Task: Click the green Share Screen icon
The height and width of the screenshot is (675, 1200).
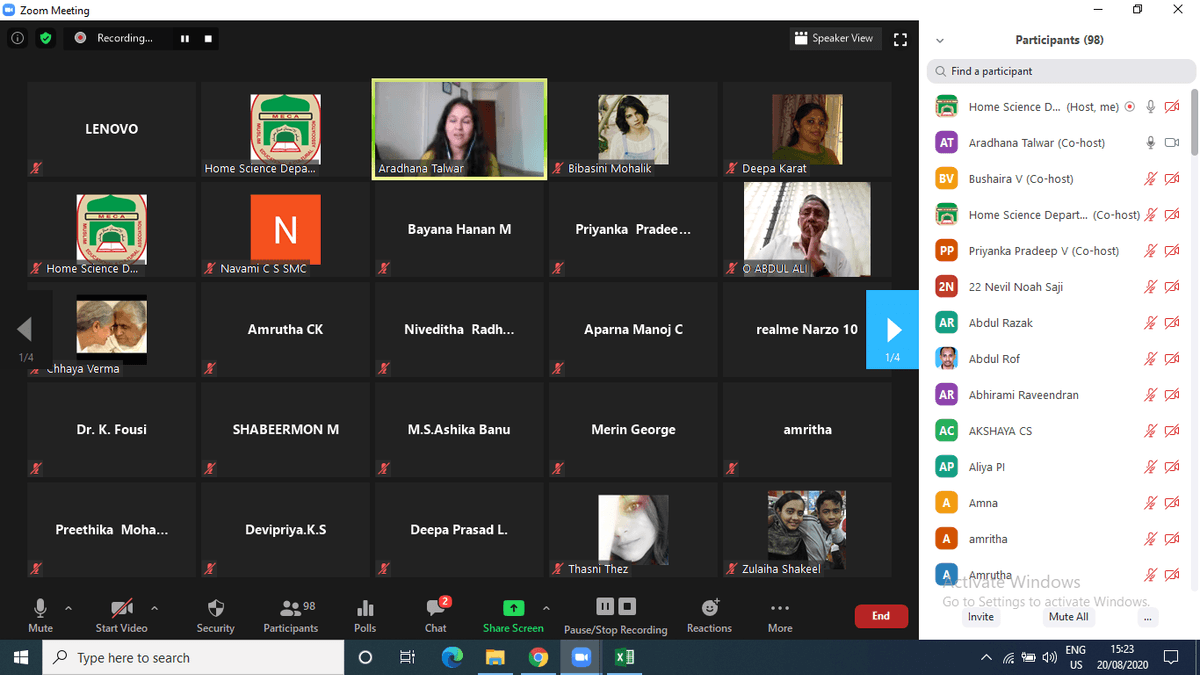Action: 513,608
